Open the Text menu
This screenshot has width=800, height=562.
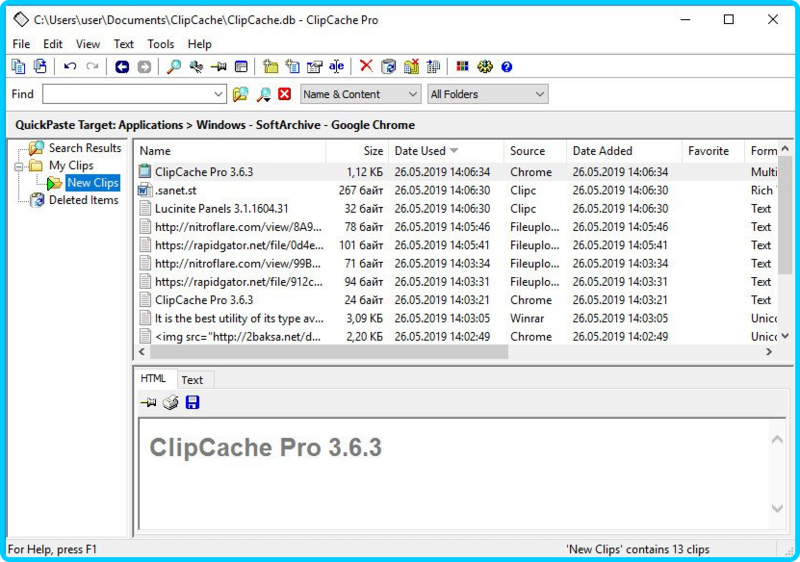(123, 44)
